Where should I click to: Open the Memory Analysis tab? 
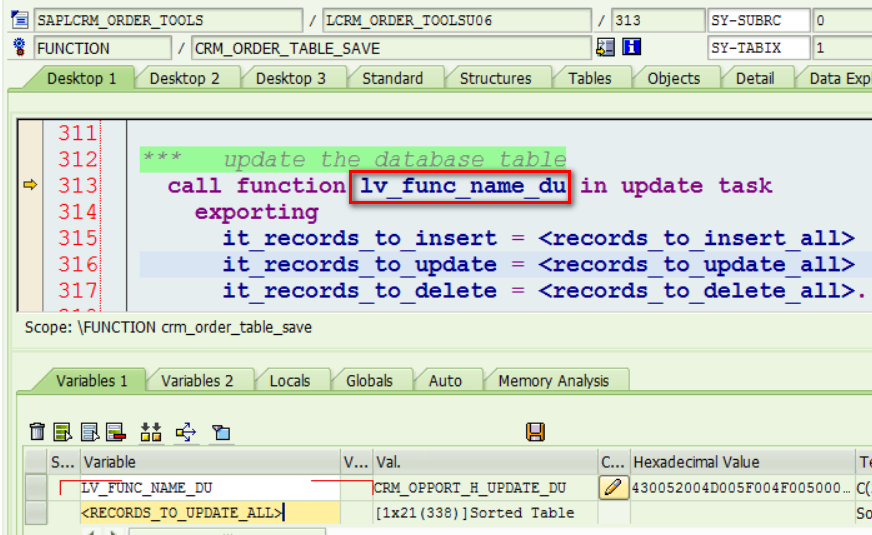tap(553, 381)
